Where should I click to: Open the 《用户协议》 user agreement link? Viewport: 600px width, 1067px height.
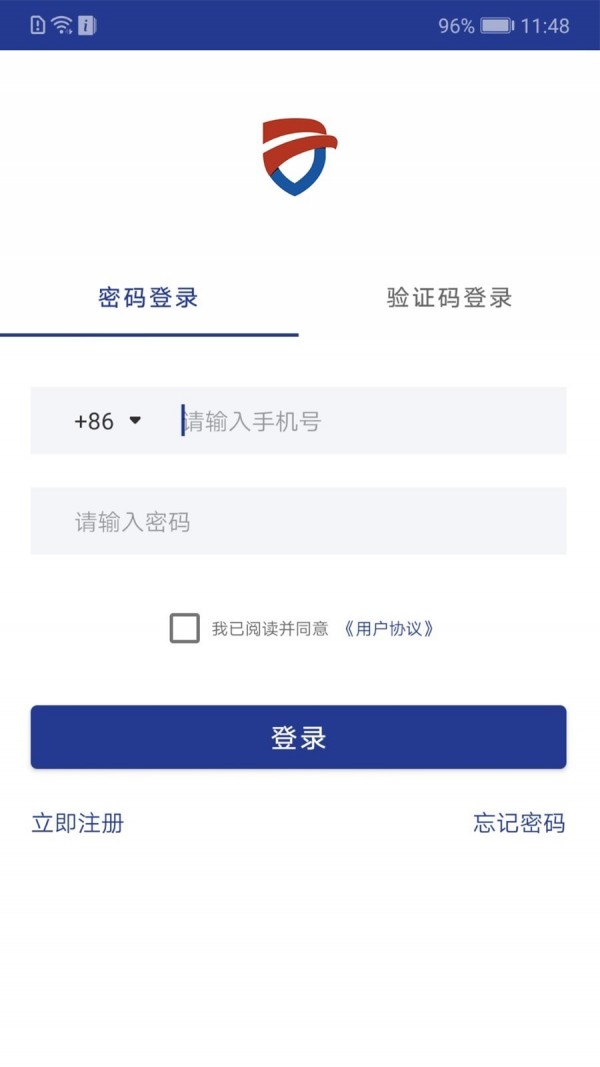pos(388,628)
